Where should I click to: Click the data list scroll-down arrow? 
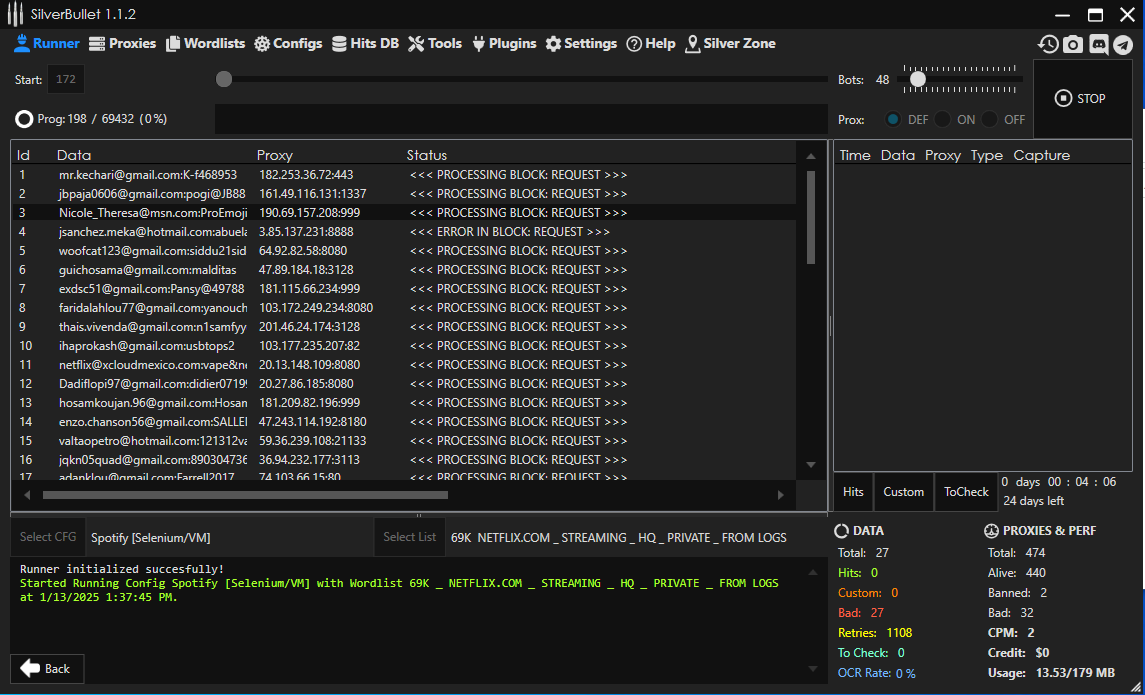tap(811, 464)
